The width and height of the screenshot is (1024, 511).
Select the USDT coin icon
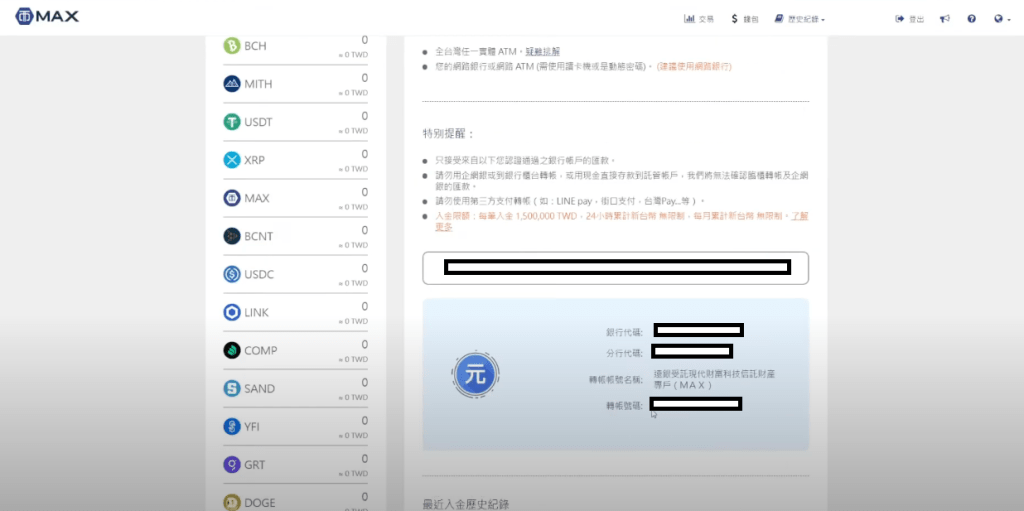(232, 122)
